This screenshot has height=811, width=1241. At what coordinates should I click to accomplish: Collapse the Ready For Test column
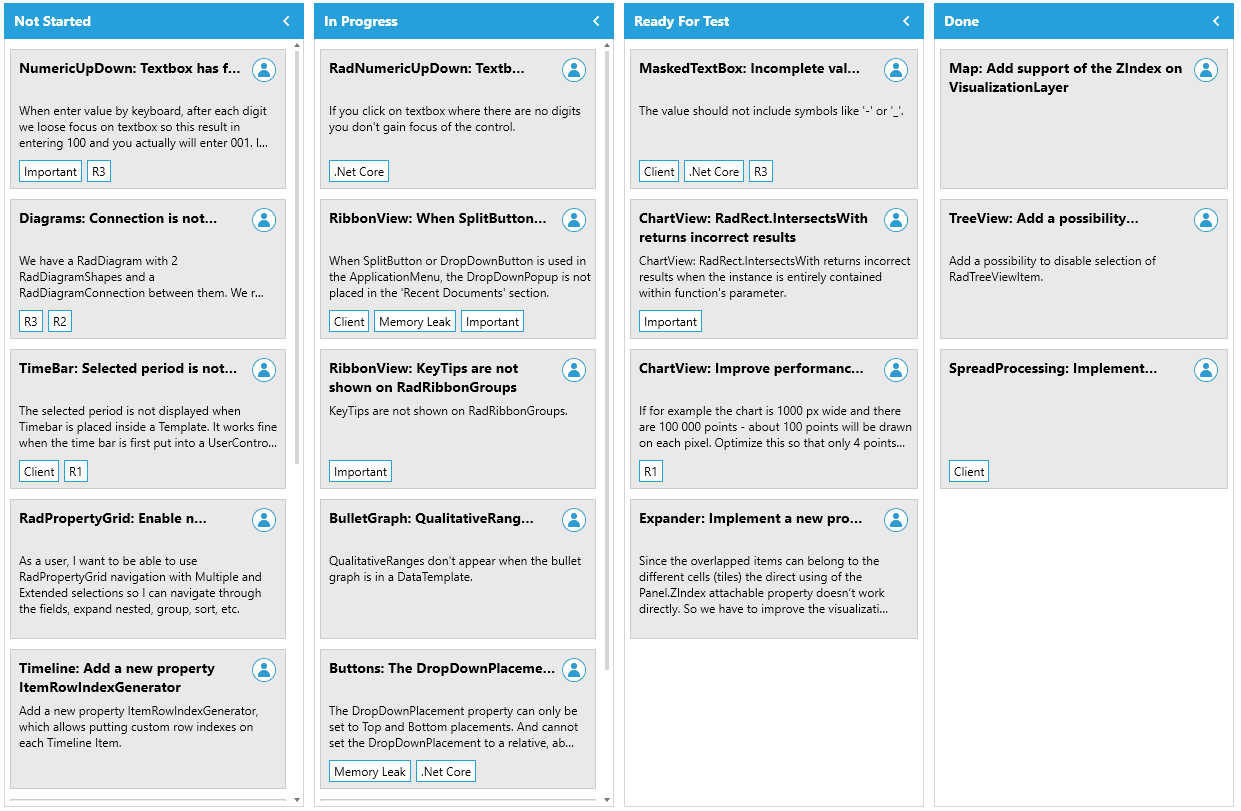pyautogui.click(x=907, y=20)
